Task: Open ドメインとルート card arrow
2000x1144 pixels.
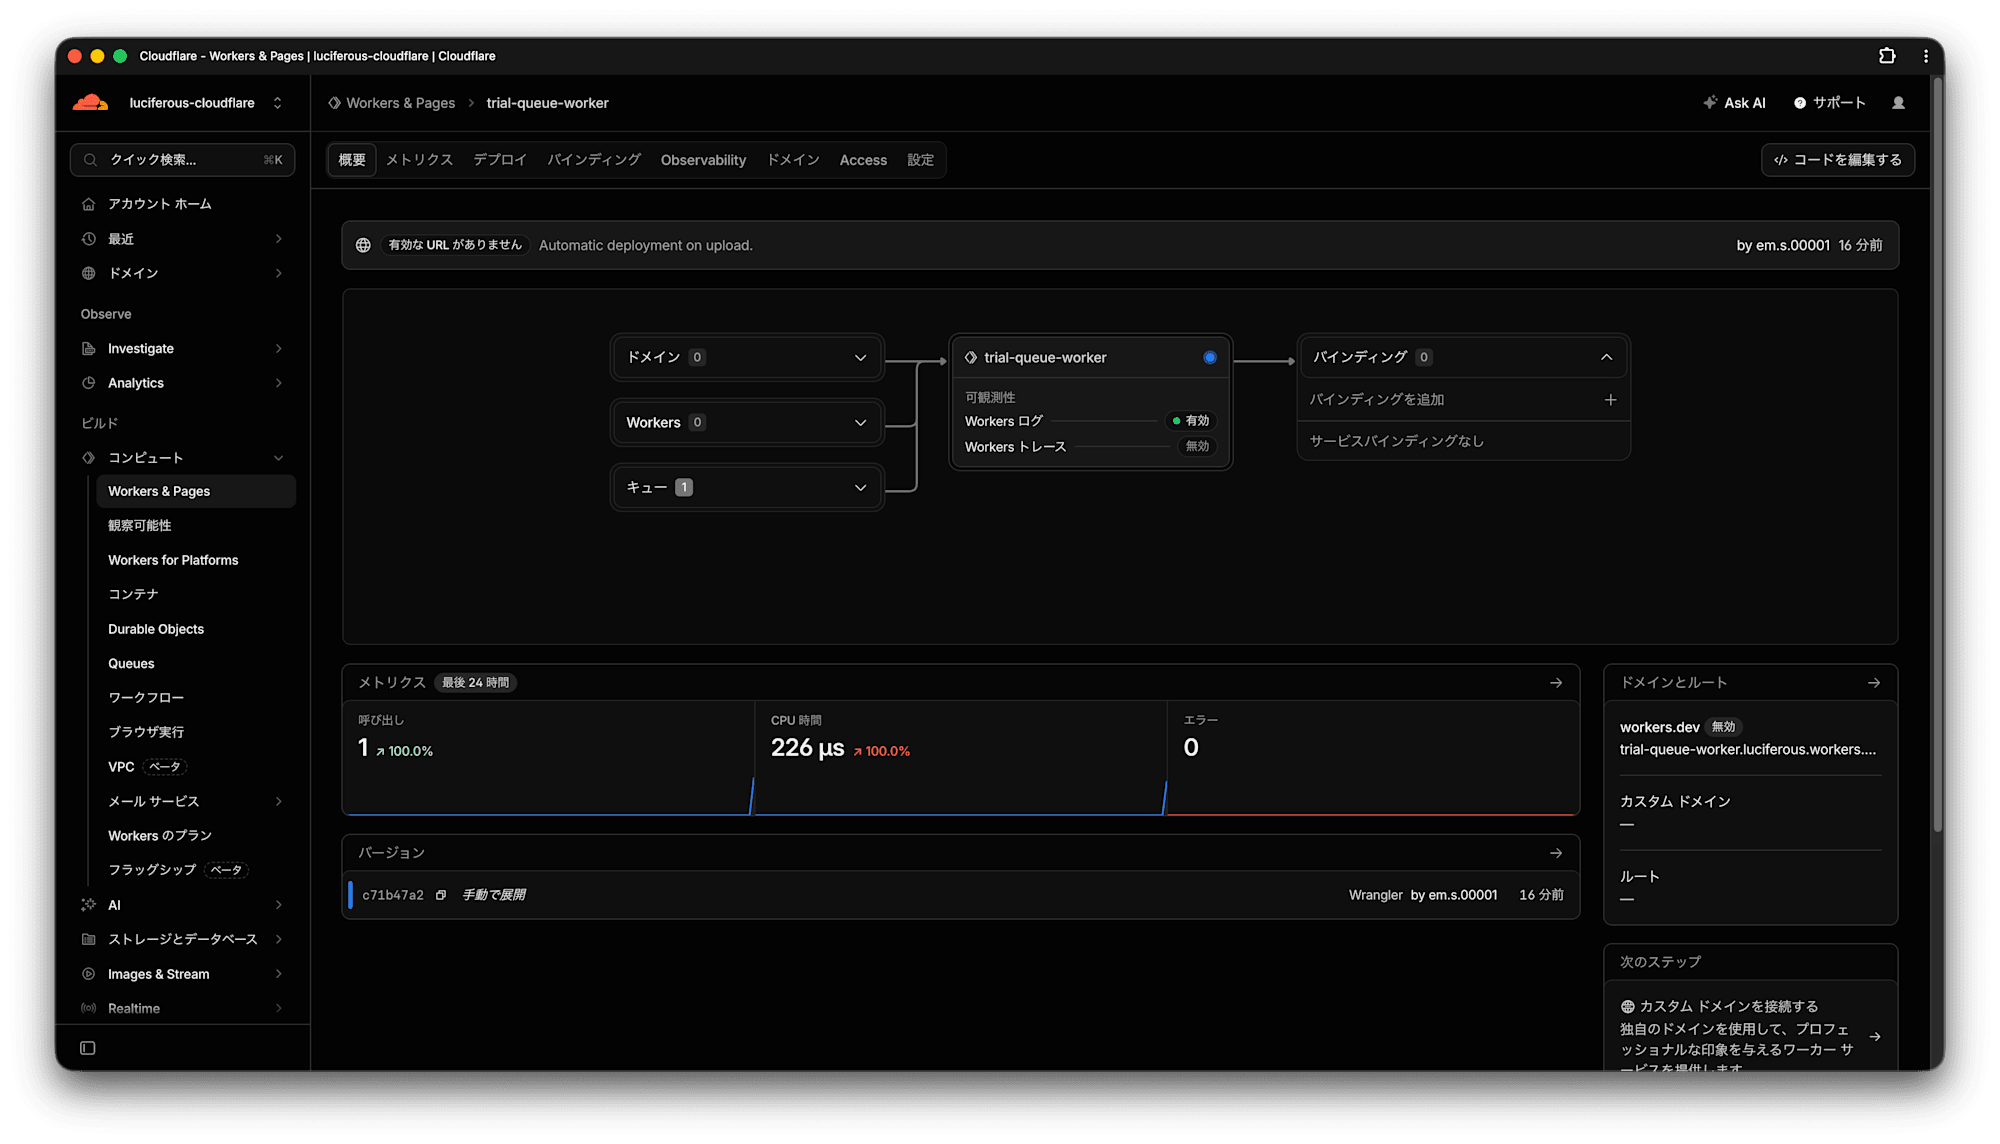Action: pos(1874,683)
